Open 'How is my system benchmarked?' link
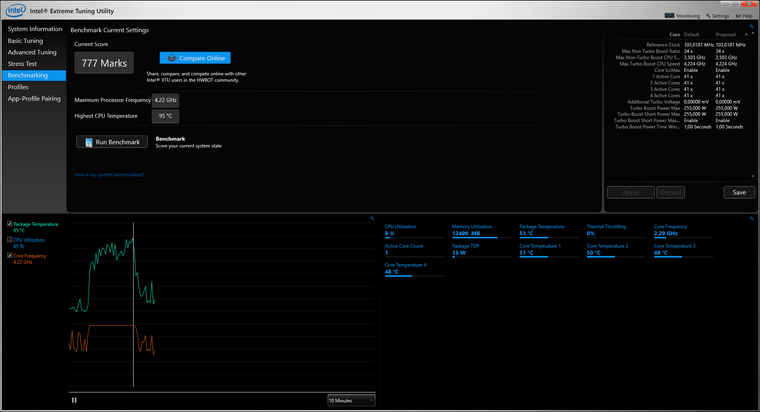 (109, 174)
